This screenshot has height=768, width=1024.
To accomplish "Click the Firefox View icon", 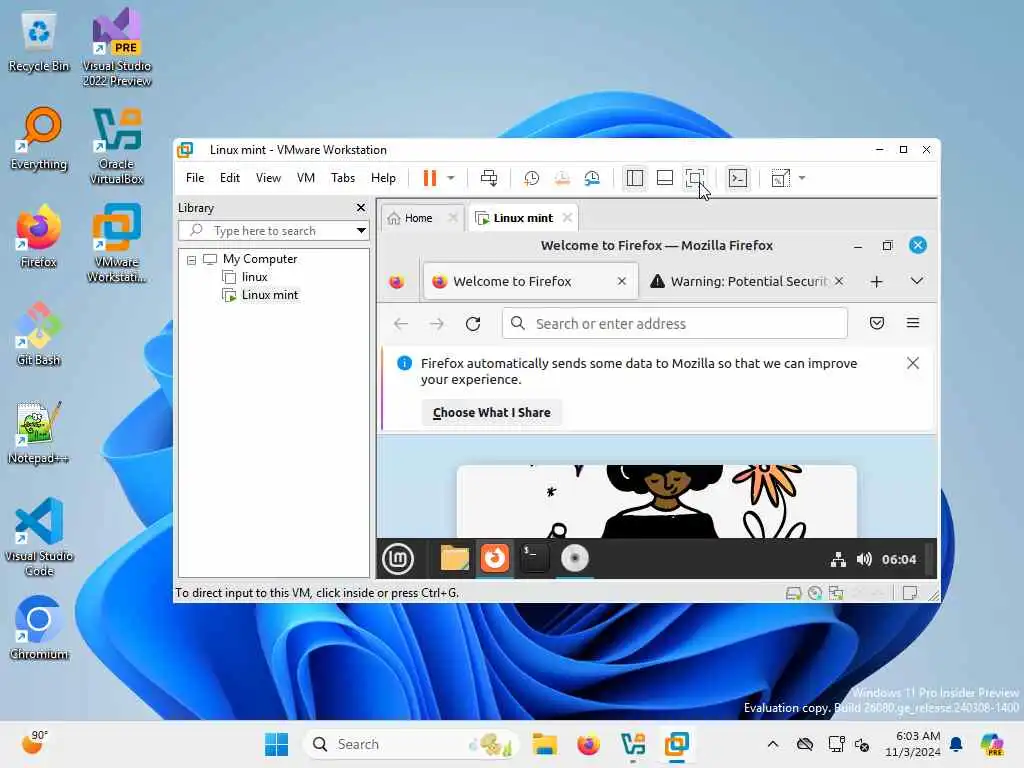I will tap(396, 281).
